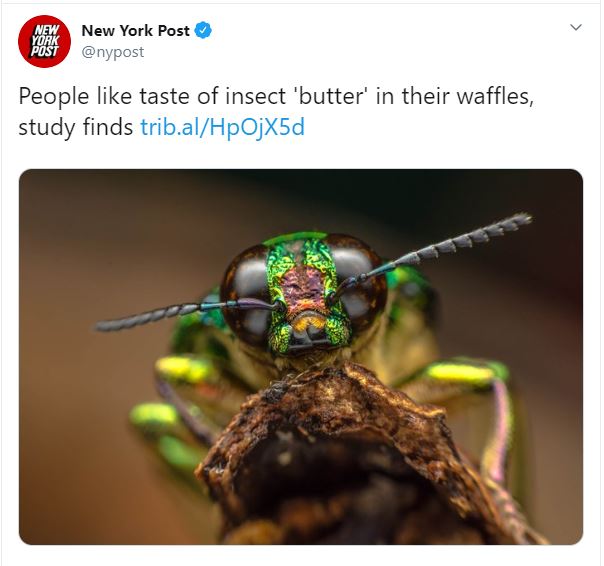The image size is (604, 566).
Task: Select the @nypost handle
Action: tap(112, 52)
